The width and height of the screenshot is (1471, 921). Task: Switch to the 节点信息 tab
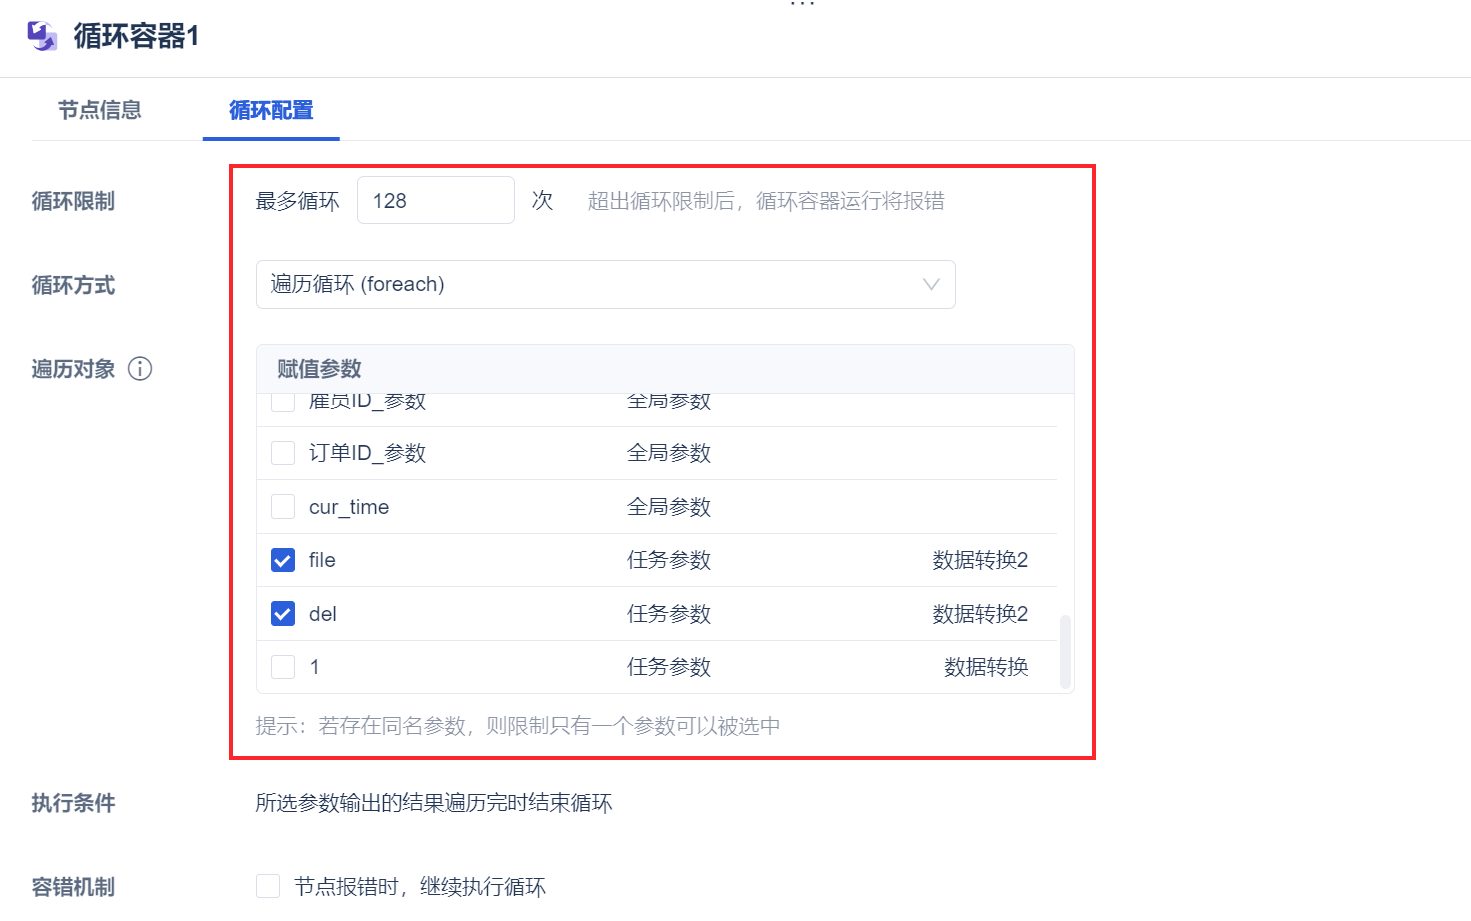coord(99,110)
